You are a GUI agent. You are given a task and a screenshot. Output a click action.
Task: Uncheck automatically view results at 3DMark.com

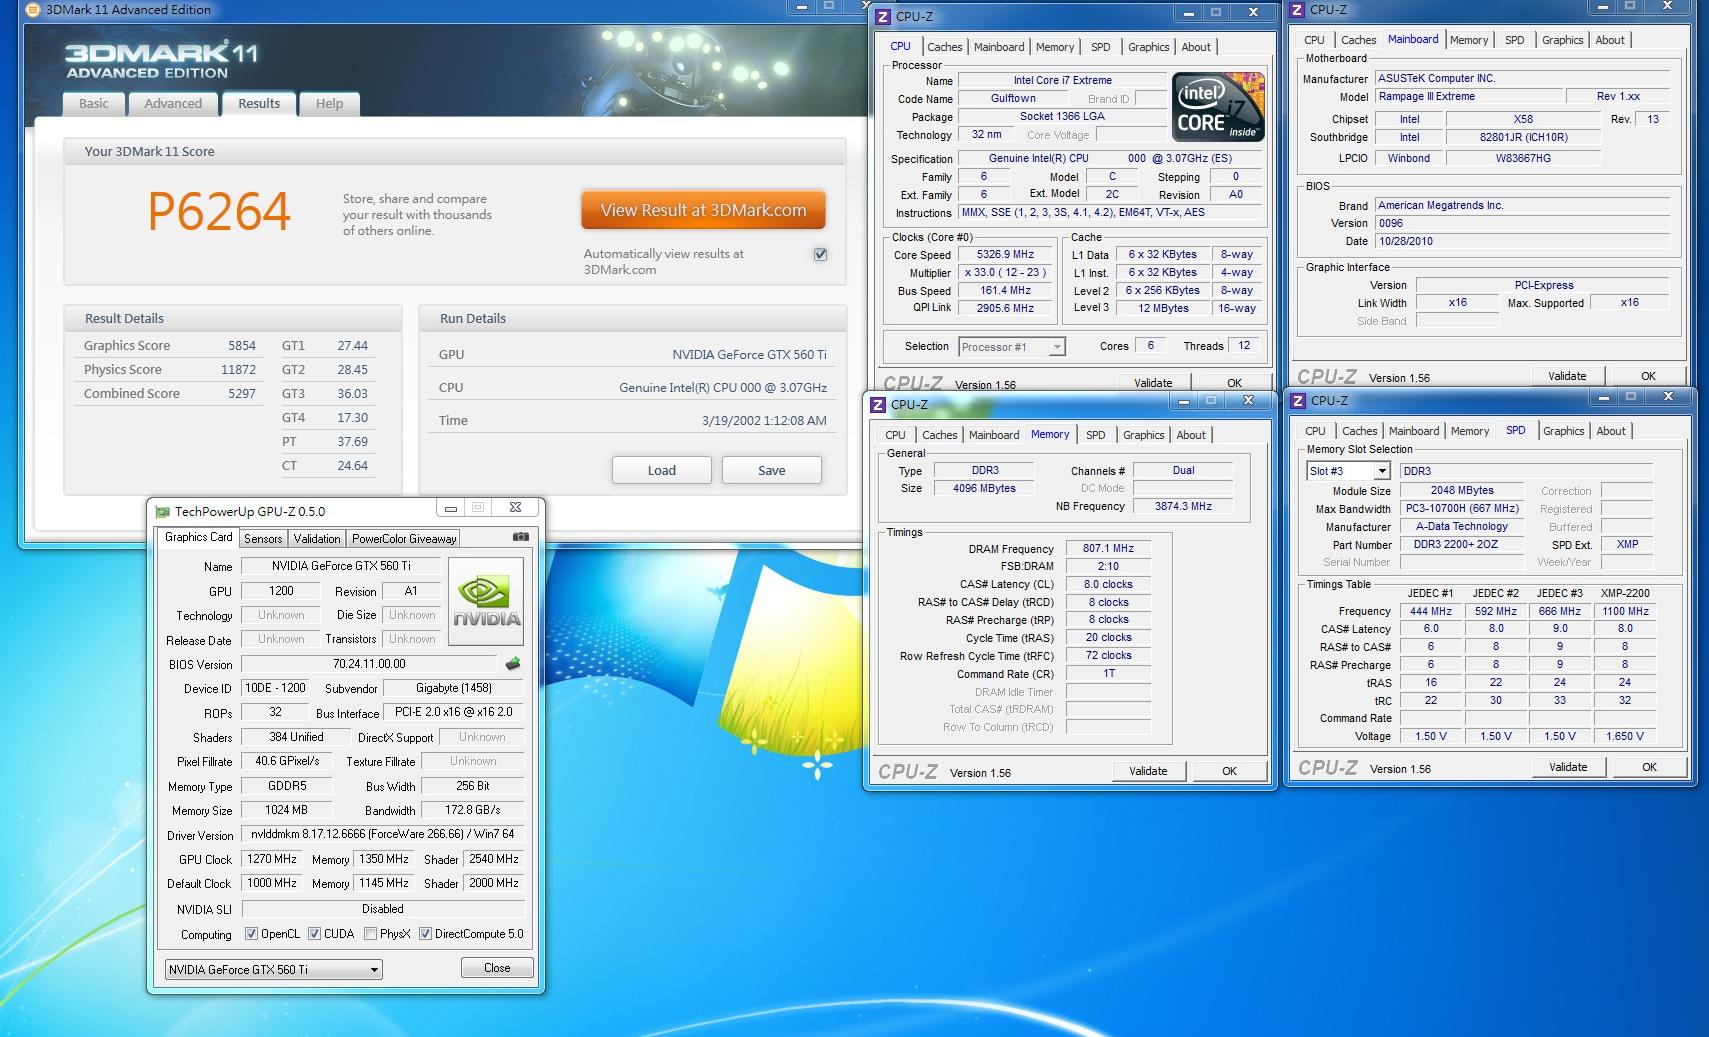click(x=820, y=254)
